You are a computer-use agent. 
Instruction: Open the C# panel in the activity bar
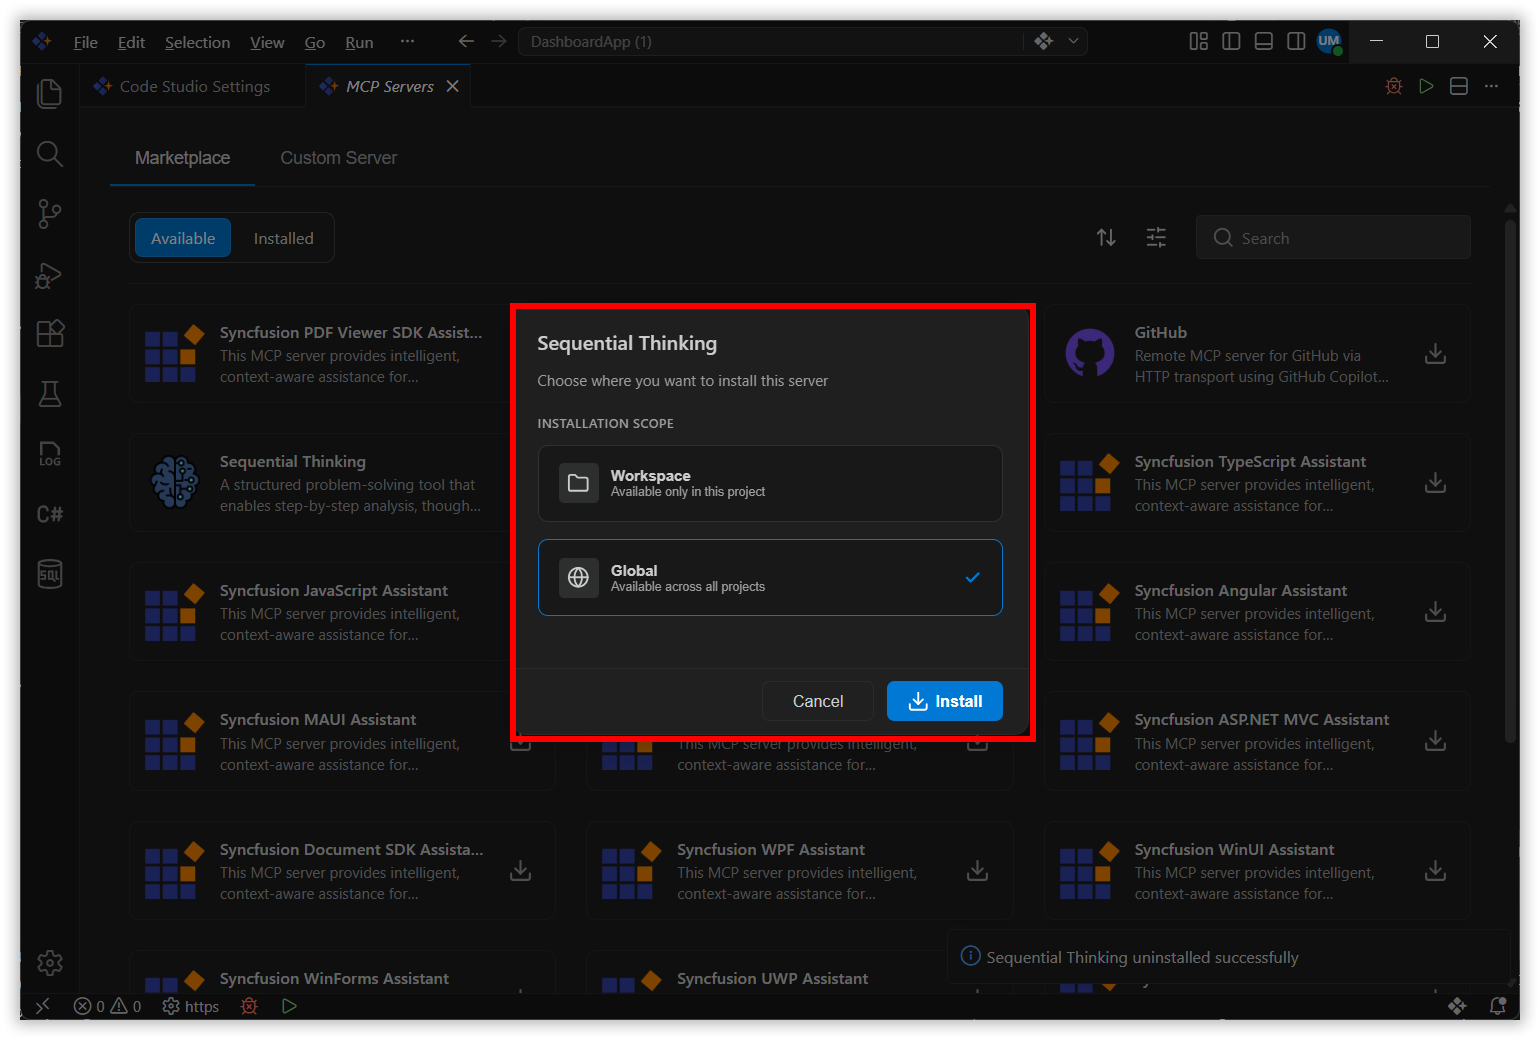49,514
